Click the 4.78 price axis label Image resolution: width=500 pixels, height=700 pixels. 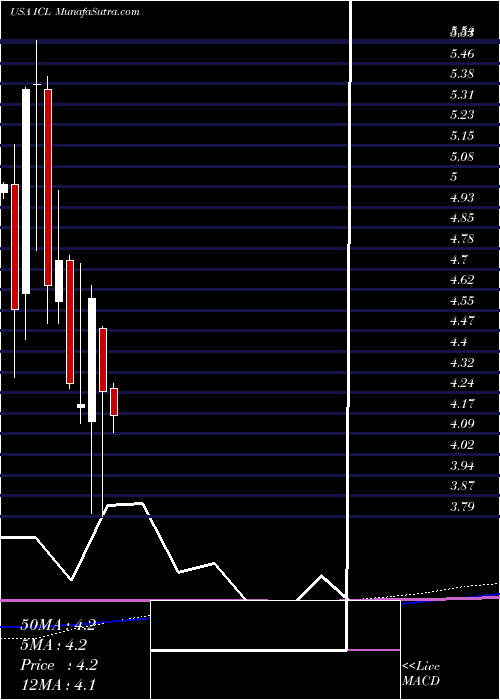[462, 238]
